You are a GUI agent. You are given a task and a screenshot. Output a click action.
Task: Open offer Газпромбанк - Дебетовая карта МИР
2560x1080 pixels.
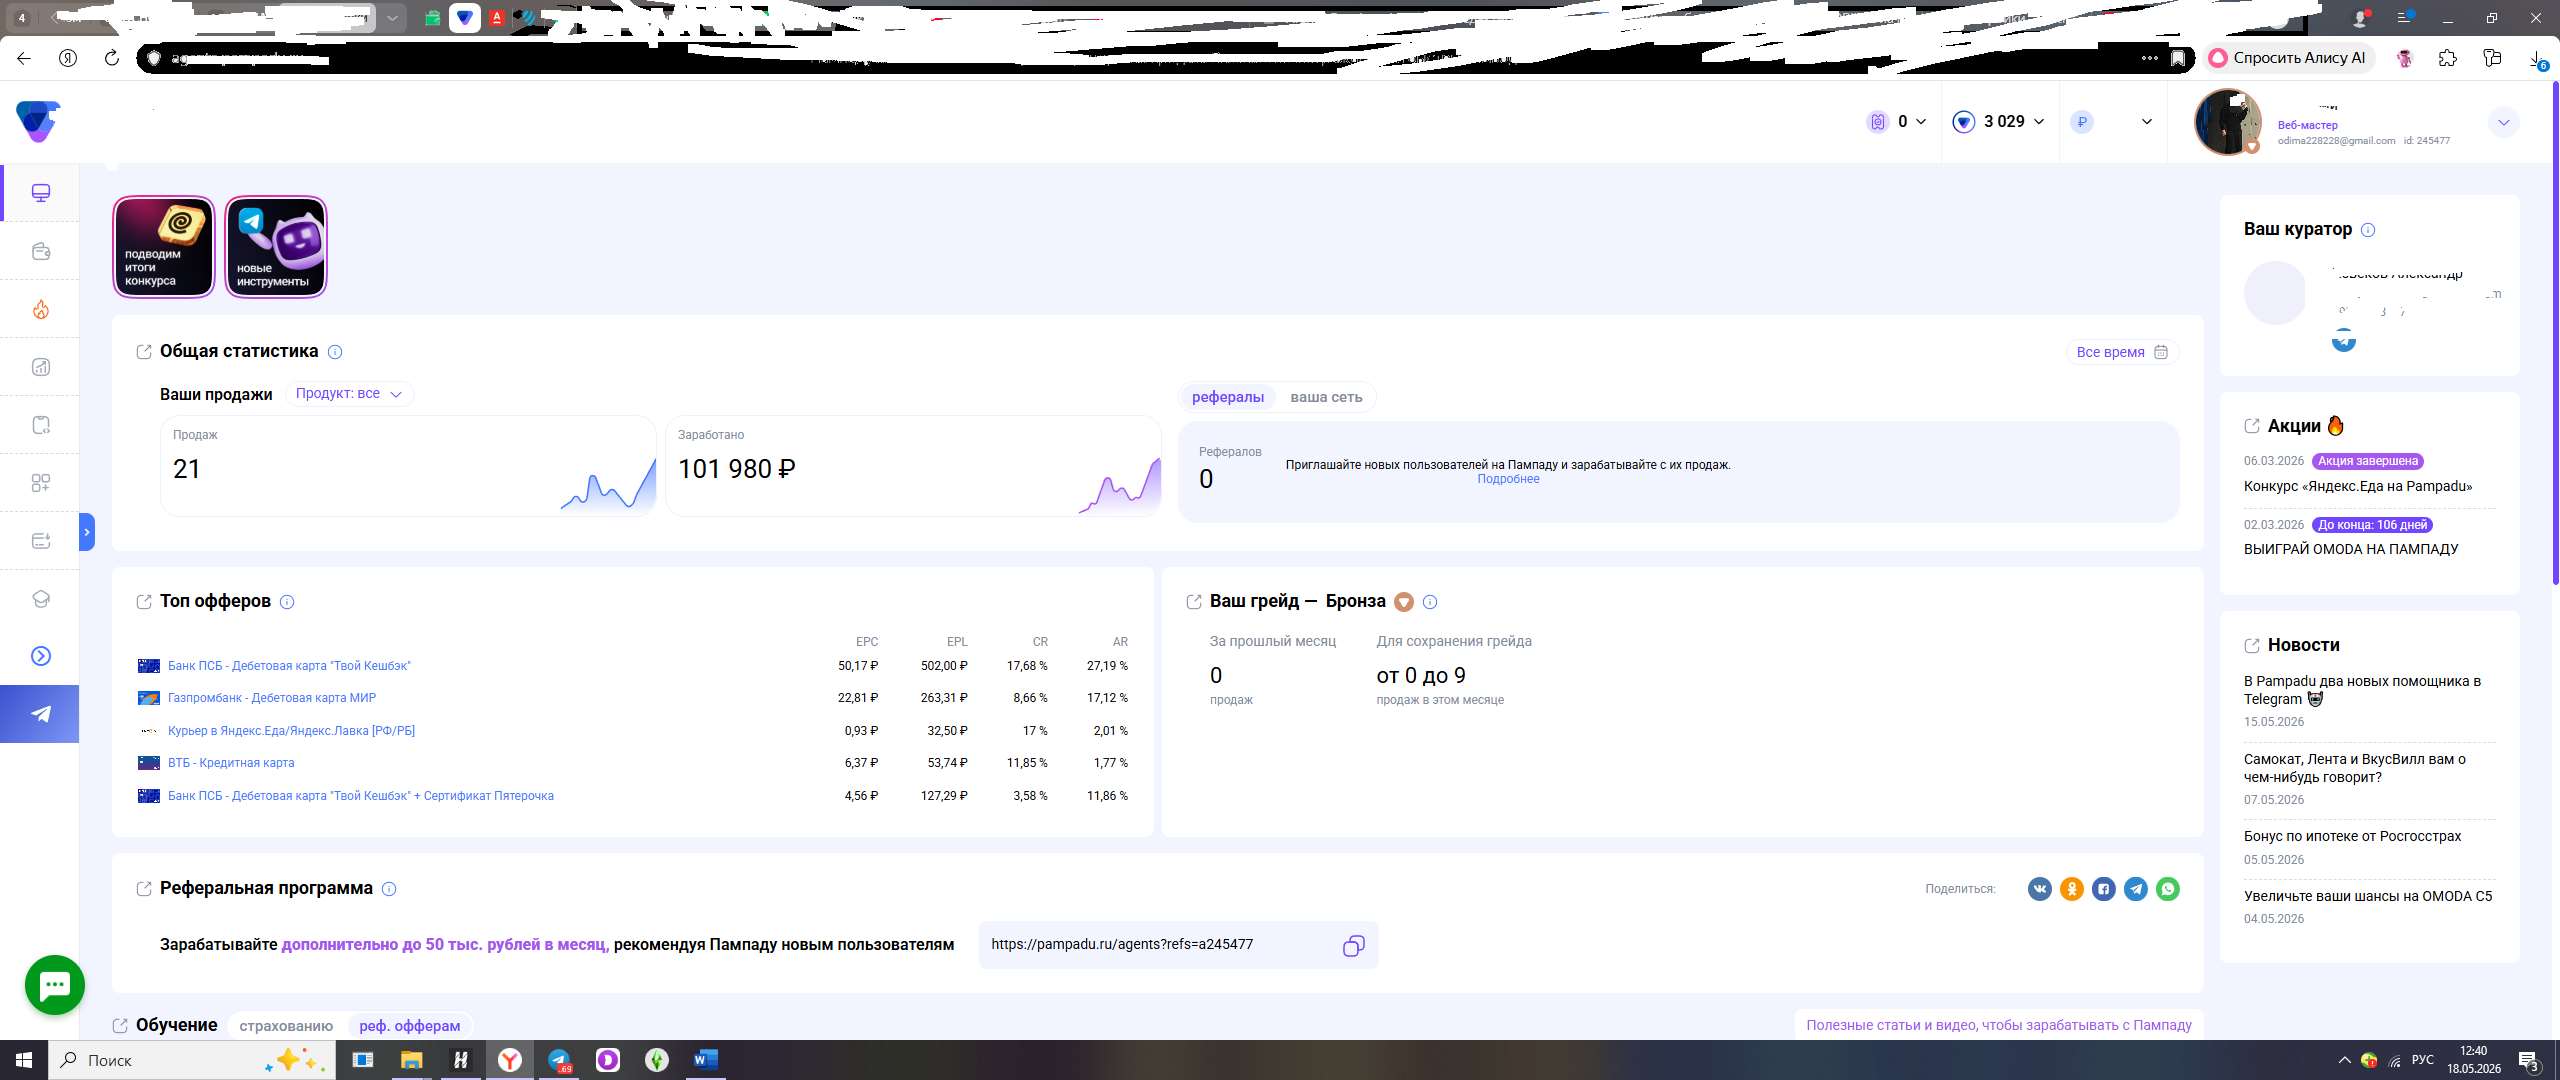click(x=272, y=698)
